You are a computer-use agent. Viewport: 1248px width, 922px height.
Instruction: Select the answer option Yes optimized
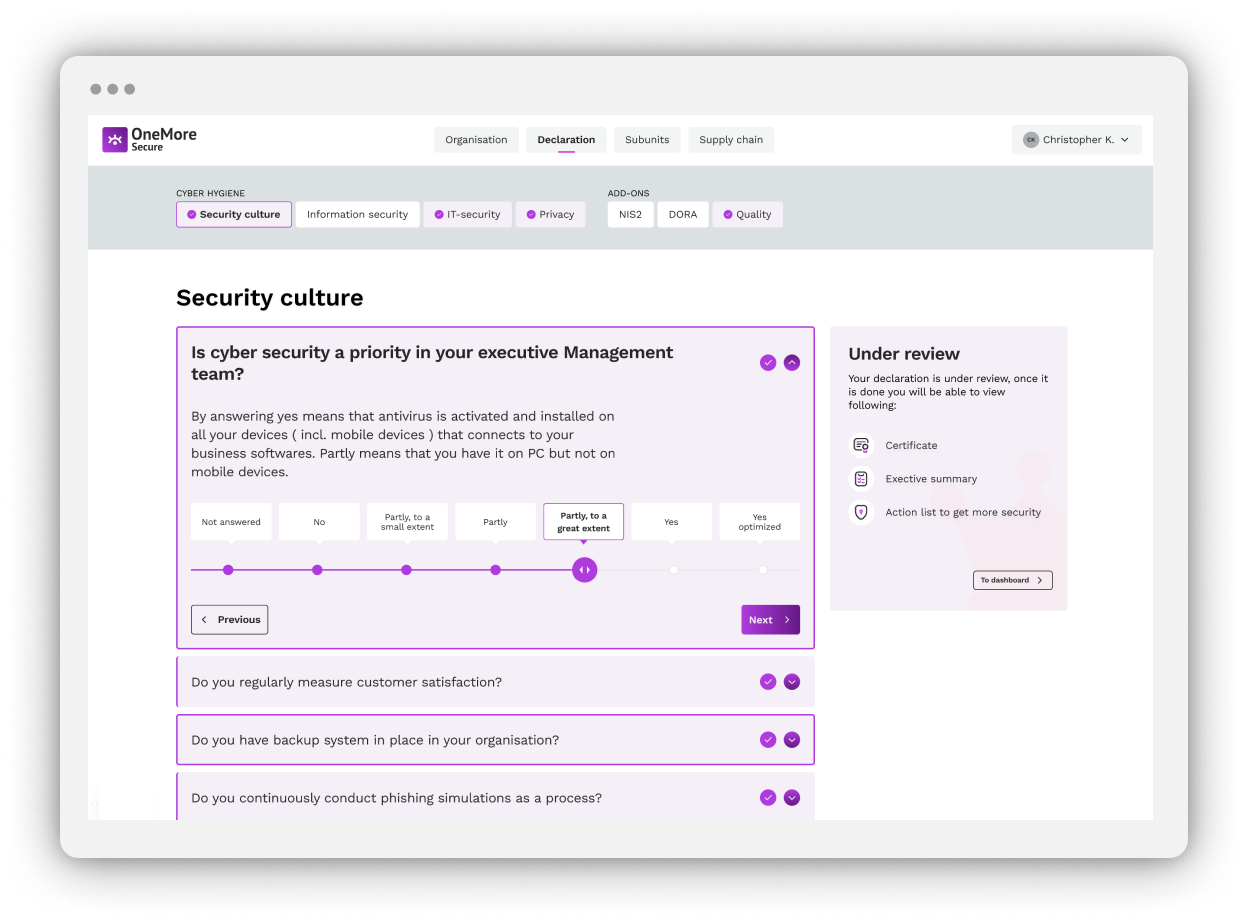tap(759, 521)
